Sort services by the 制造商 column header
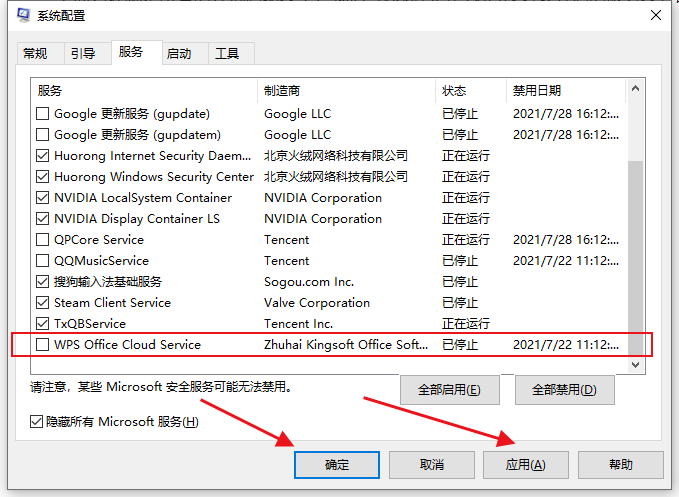This screenshot has width=679, height=497. [x=345, y=91]
